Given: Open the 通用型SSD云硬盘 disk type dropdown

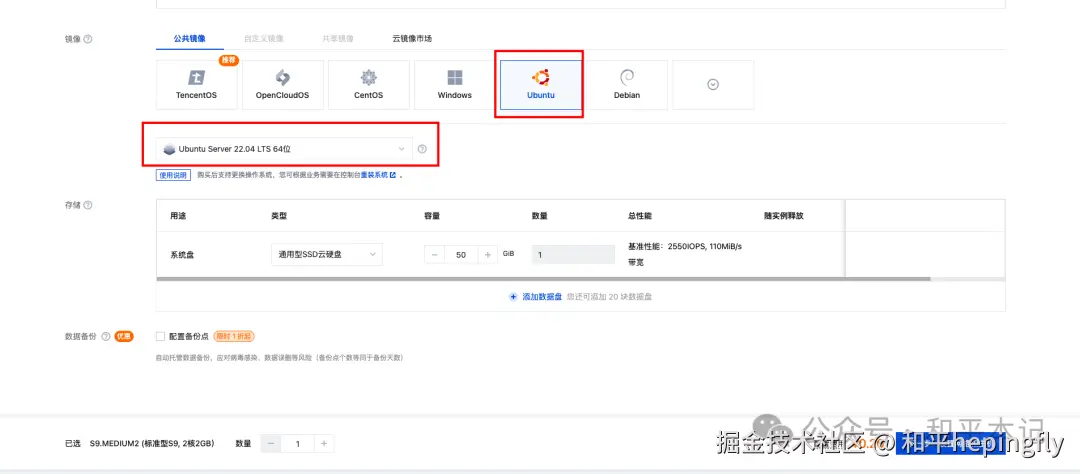Looking at the screenshot, I should [x=326, y=254].
